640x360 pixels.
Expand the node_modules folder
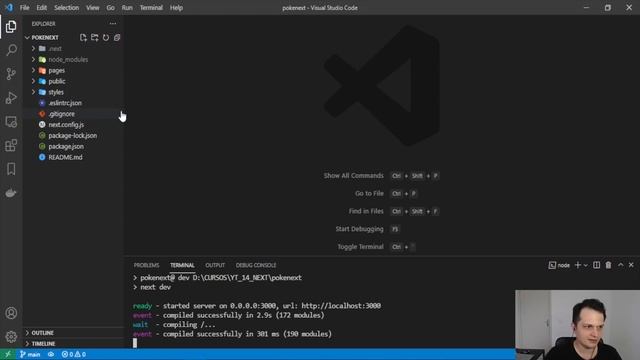33,60
